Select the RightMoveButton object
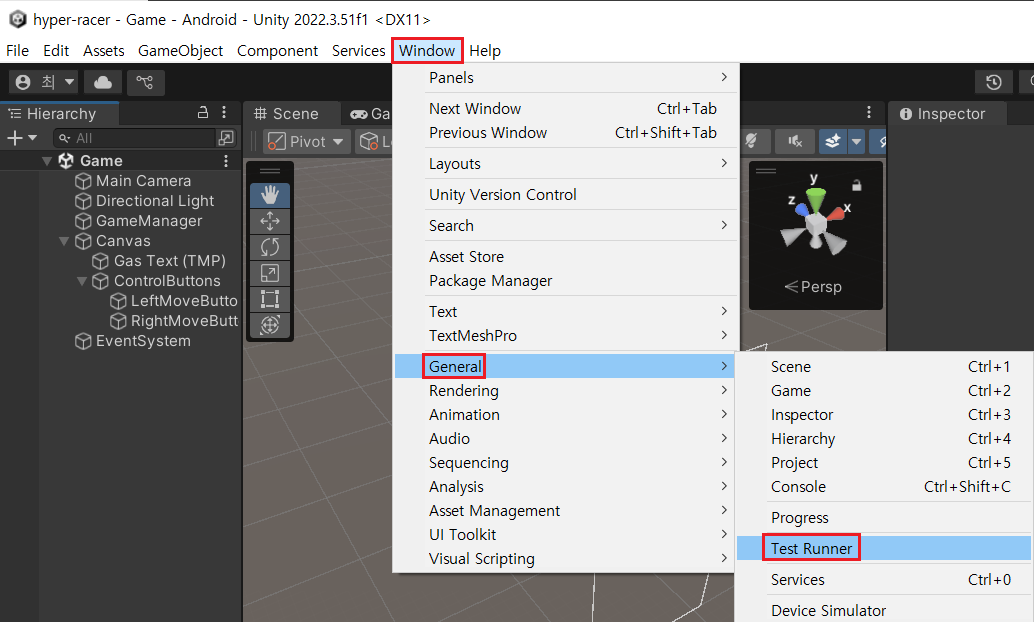 click(184, 321)
